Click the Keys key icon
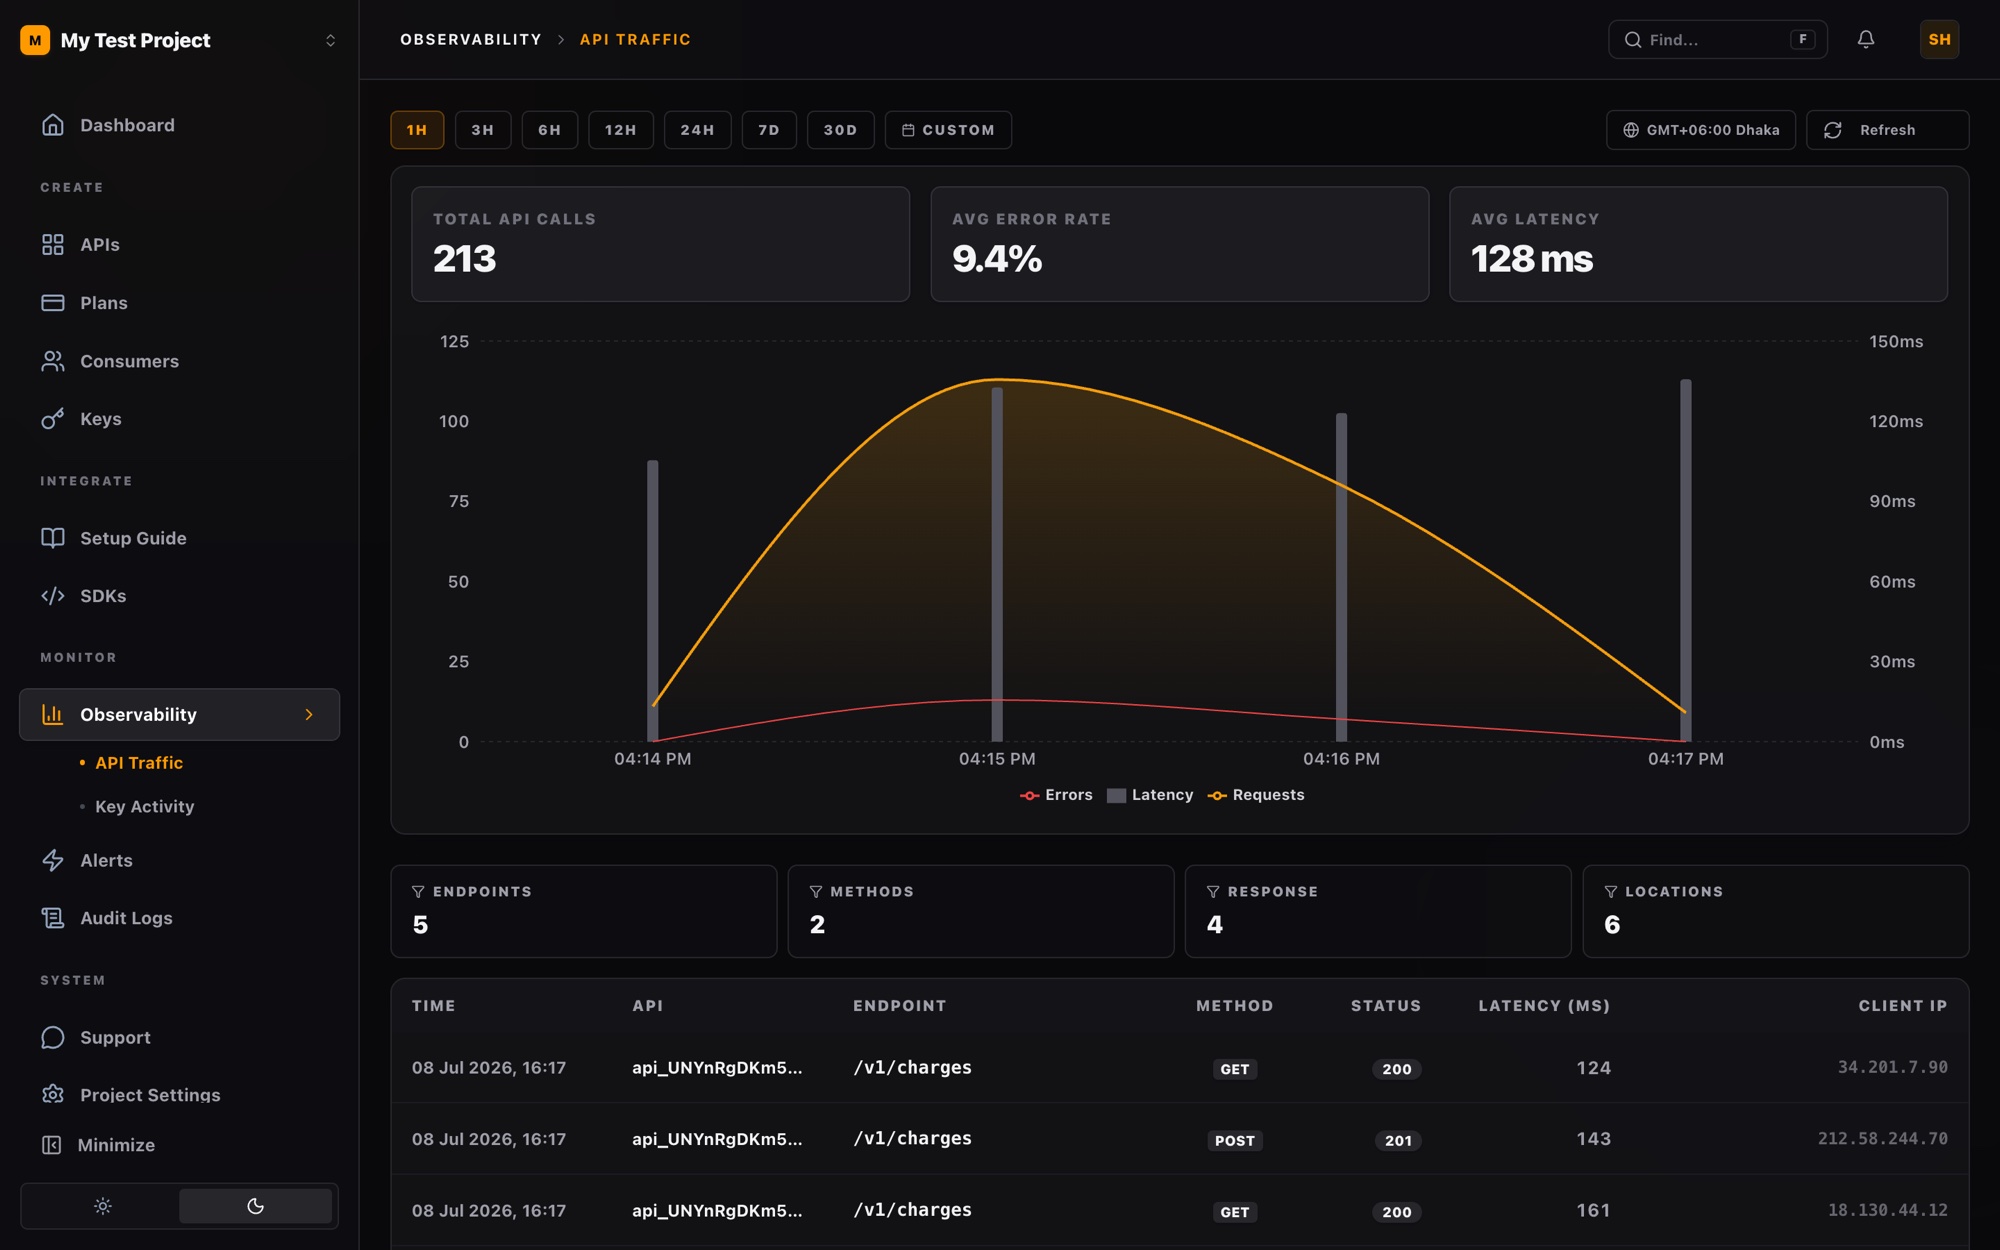Viewport: 2000px width, 1250px height. (x=53, y=419)
